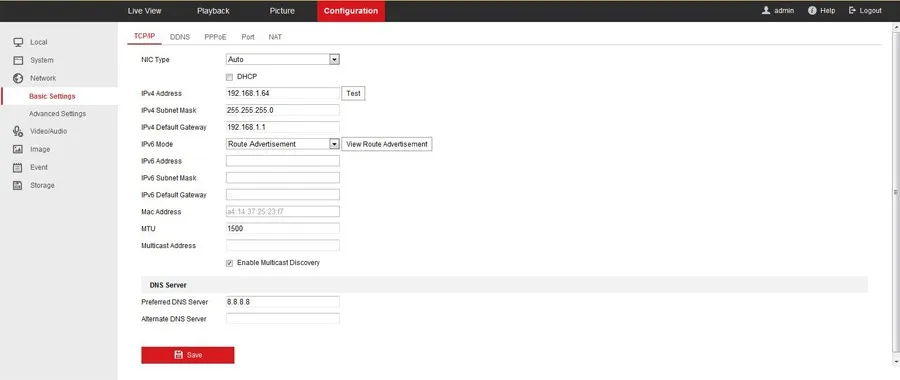Uncheck Enable Multicast Discovery

[x=229, y=263]
